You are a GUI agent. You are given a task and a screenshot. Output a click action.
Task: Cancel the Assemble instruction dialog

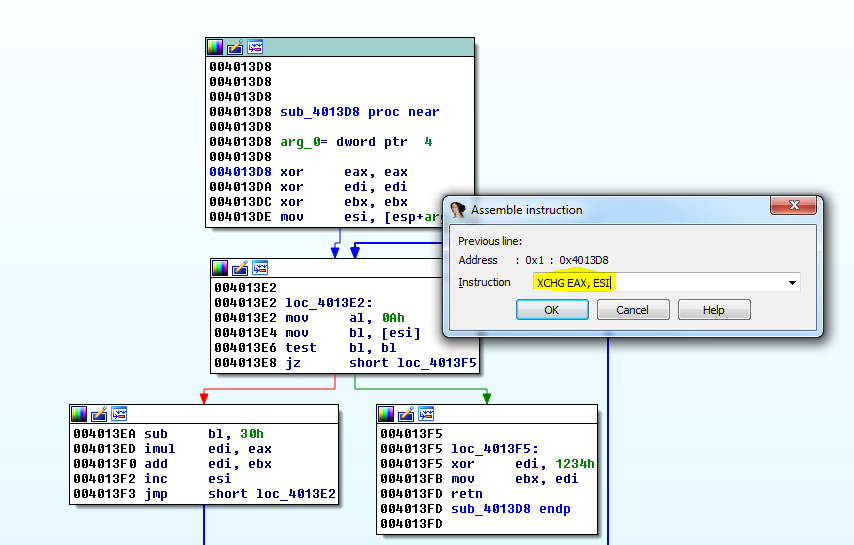[633, 310]
